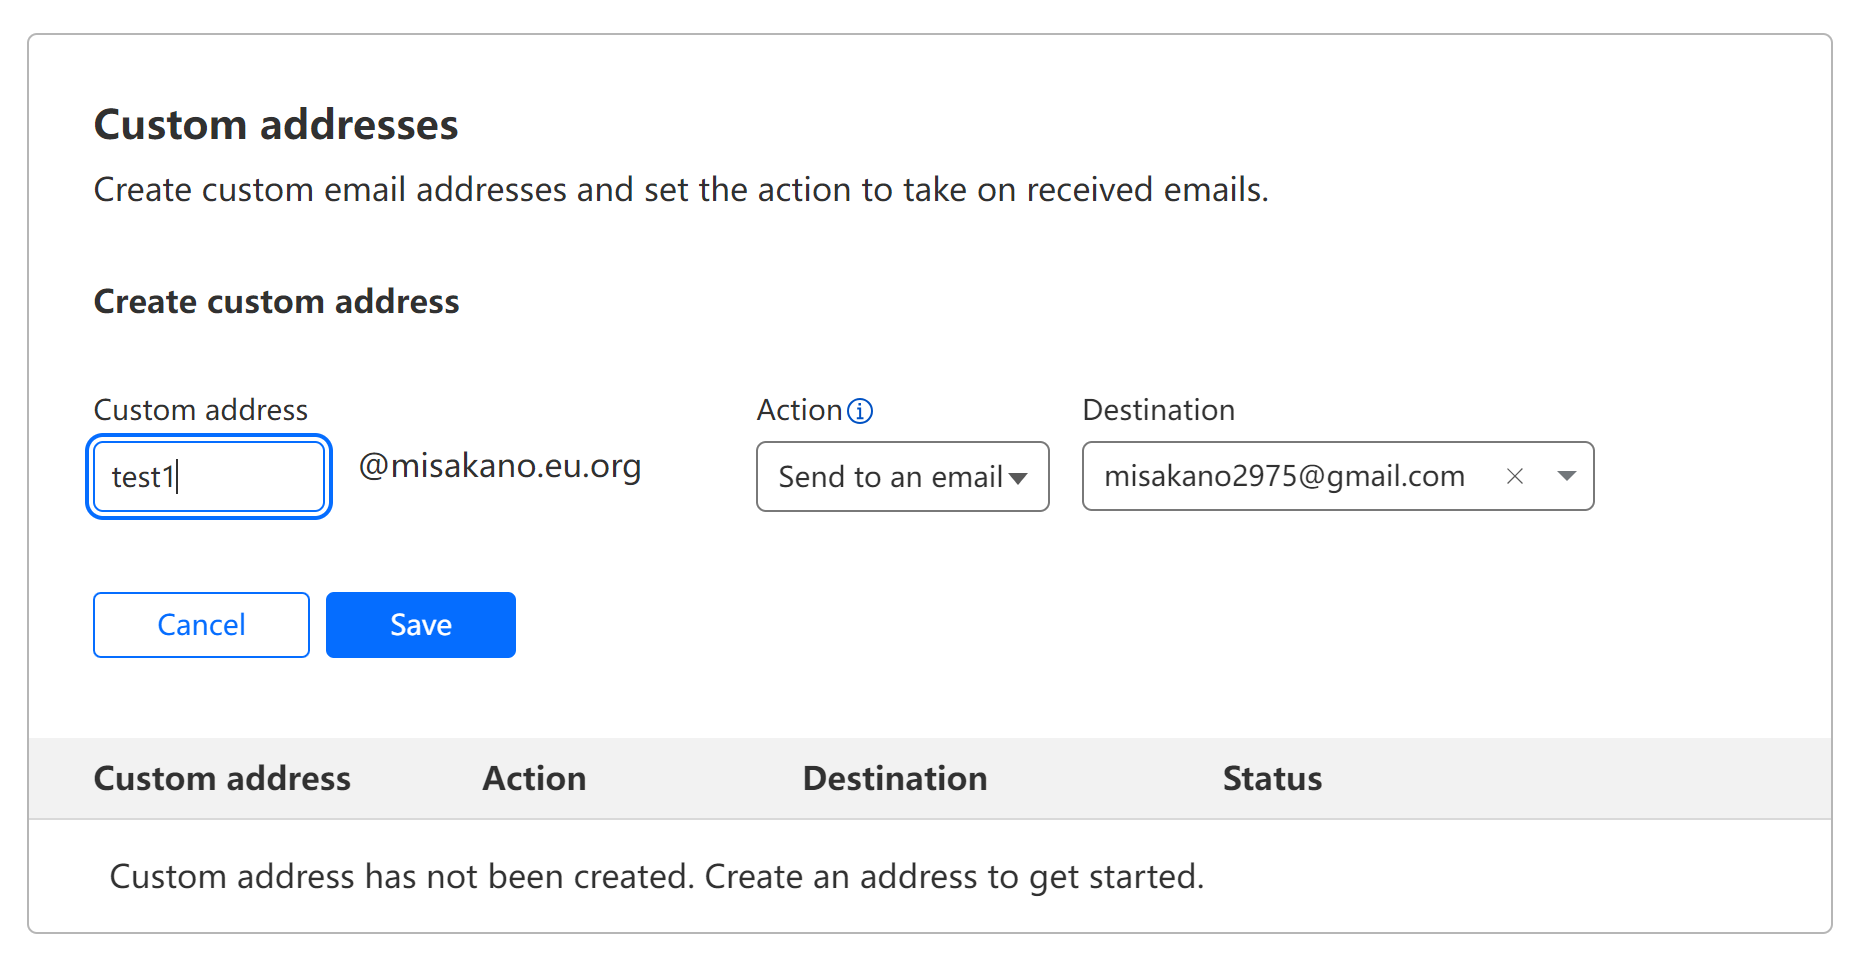Click the Action column header
The width and height of the screenshot is (1852, 960).
click(534, 779)
